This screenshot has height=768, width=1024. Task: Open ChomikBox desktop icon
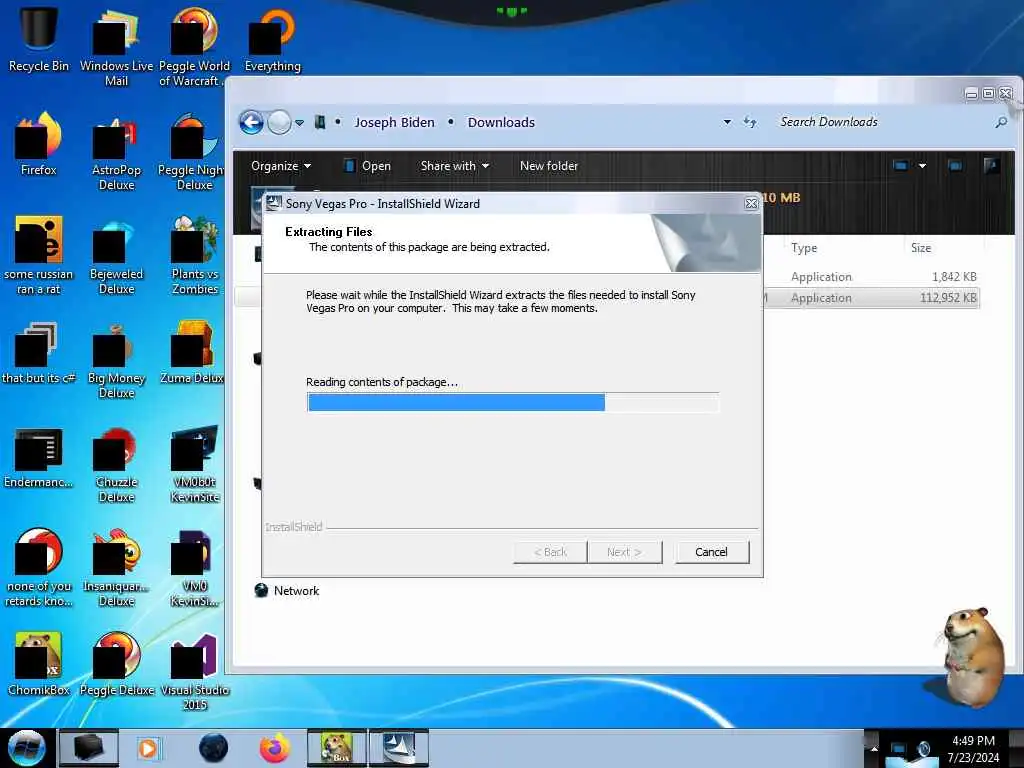point(39,664)
